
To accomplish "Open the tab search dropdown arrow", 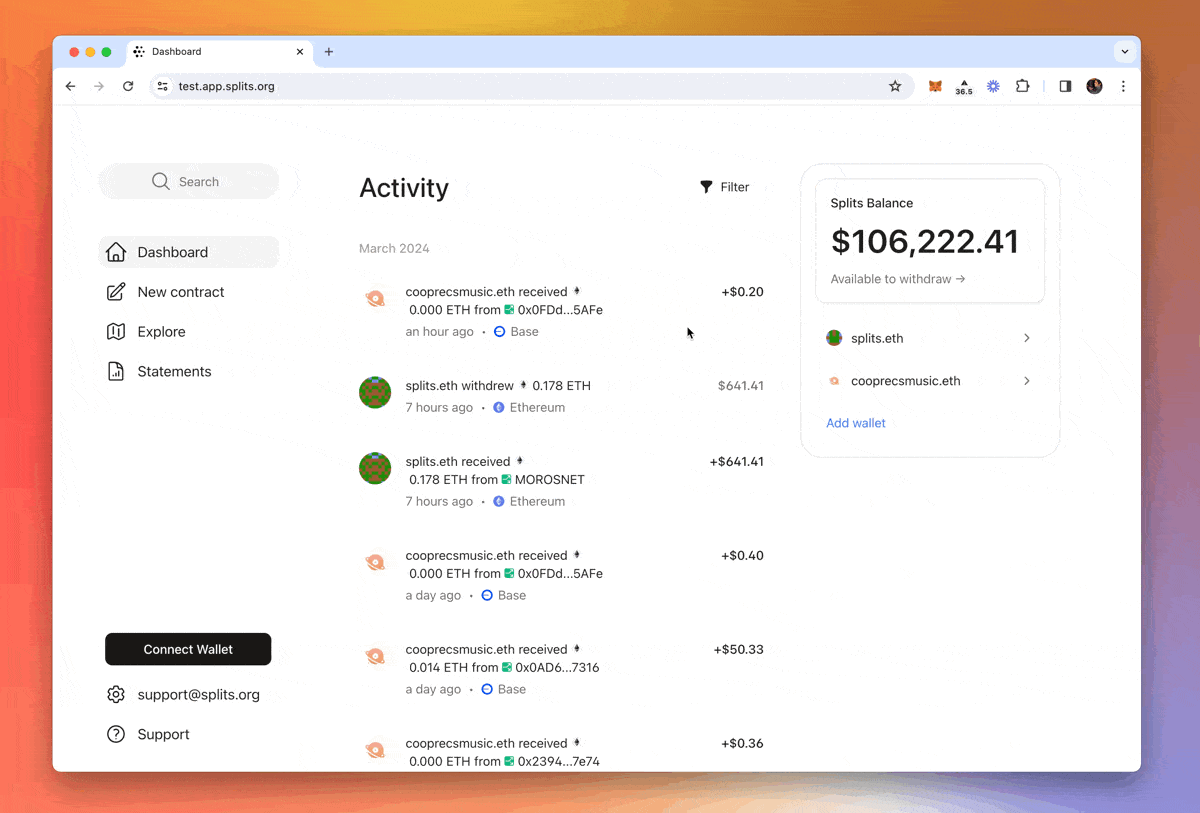I will pos(1125,51).
